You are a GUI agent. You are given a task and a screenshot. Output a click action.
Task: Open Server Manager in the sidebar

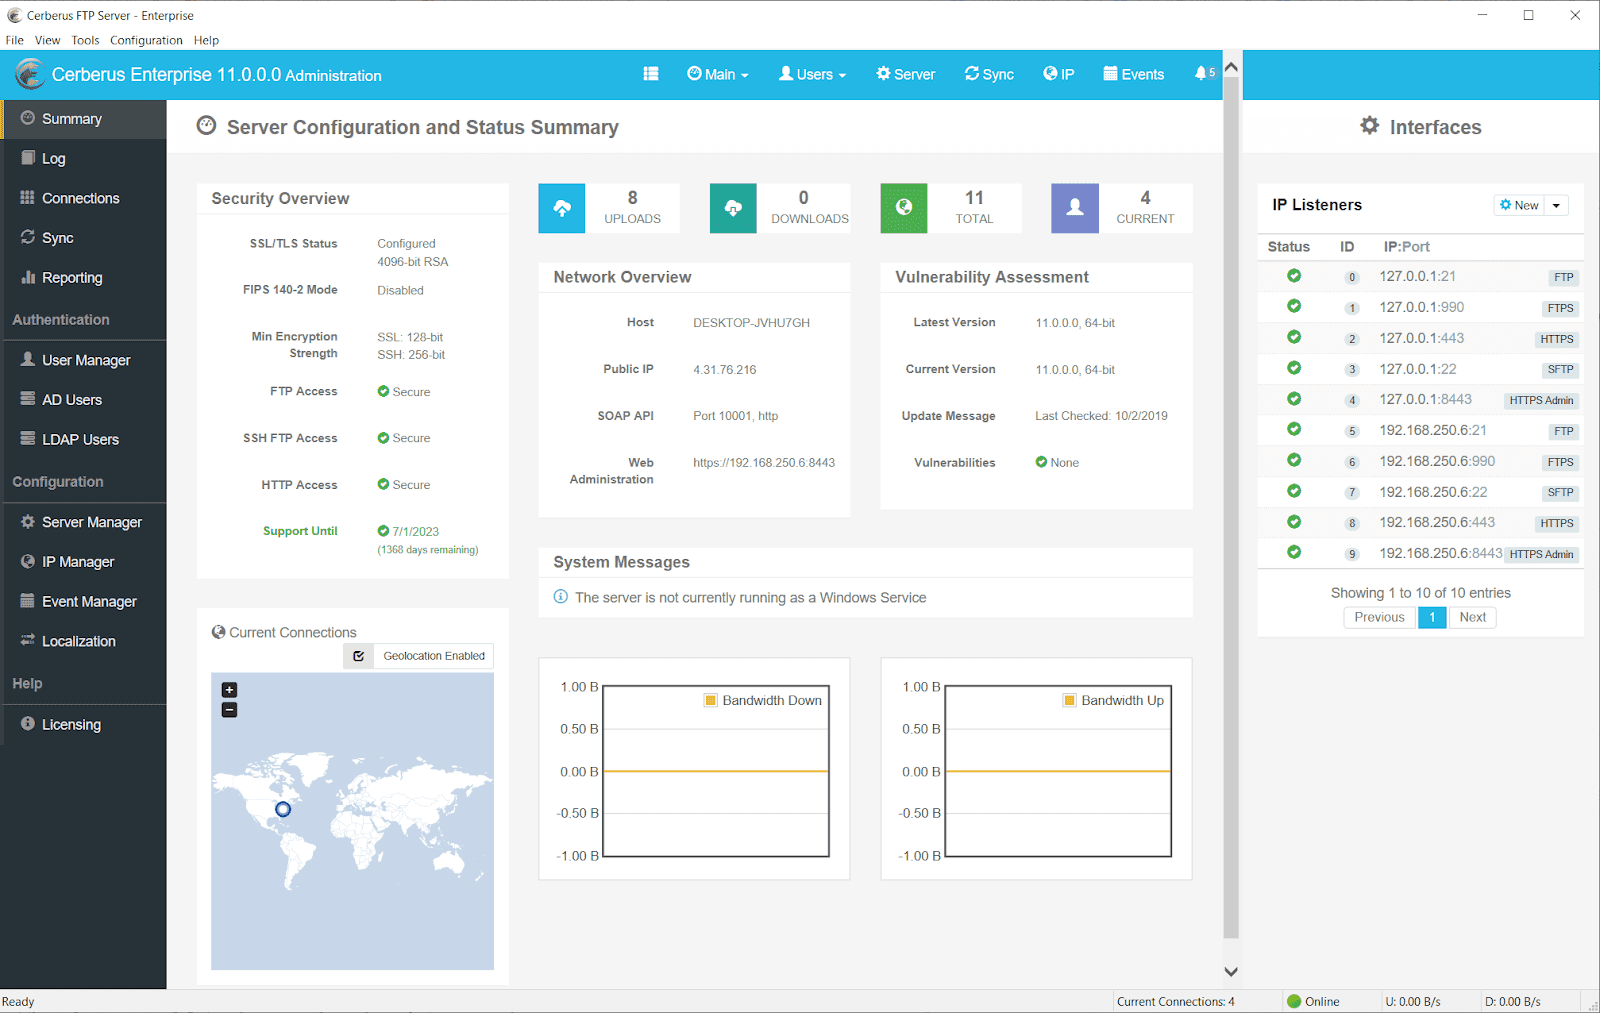(83, 522)
